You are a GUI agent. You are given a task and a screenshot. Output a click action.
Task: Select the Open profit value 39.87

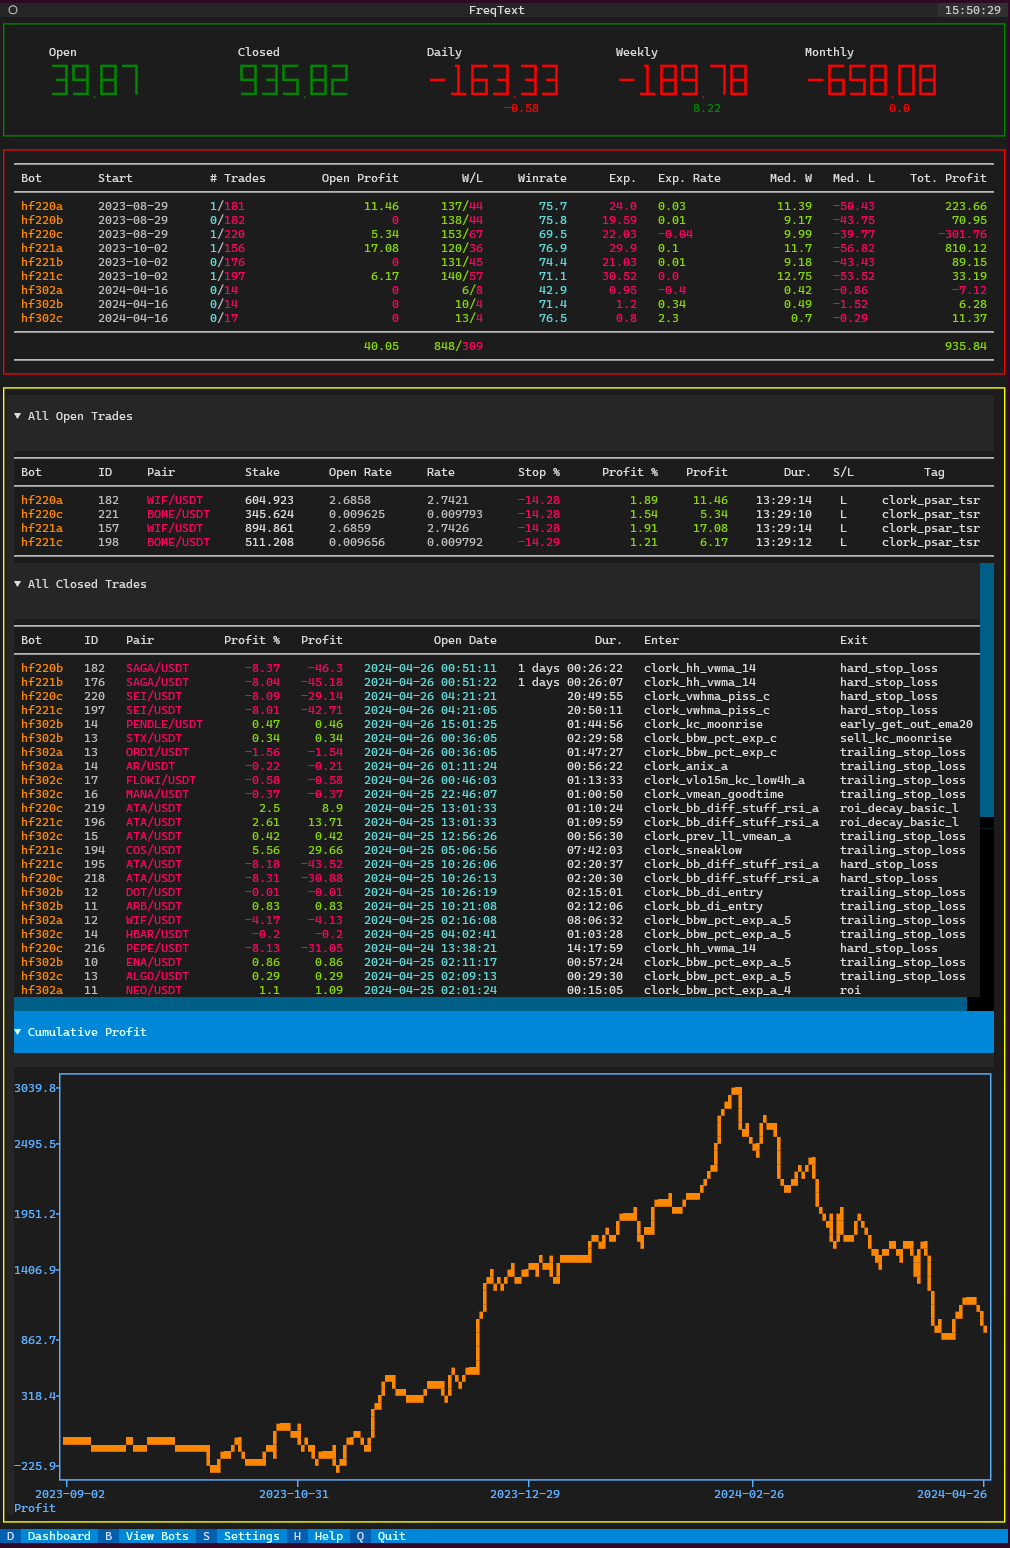click(95, 81)
